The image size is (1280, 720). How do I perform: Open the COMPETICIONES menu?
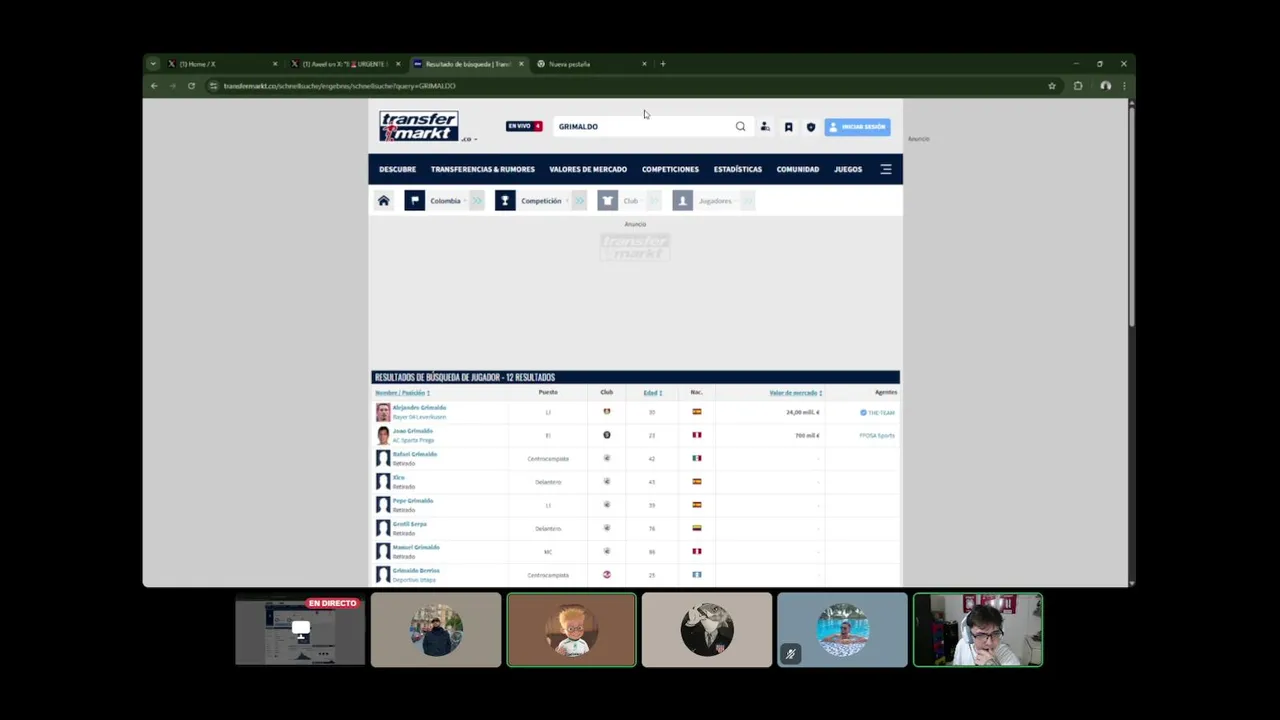point(670,169)
